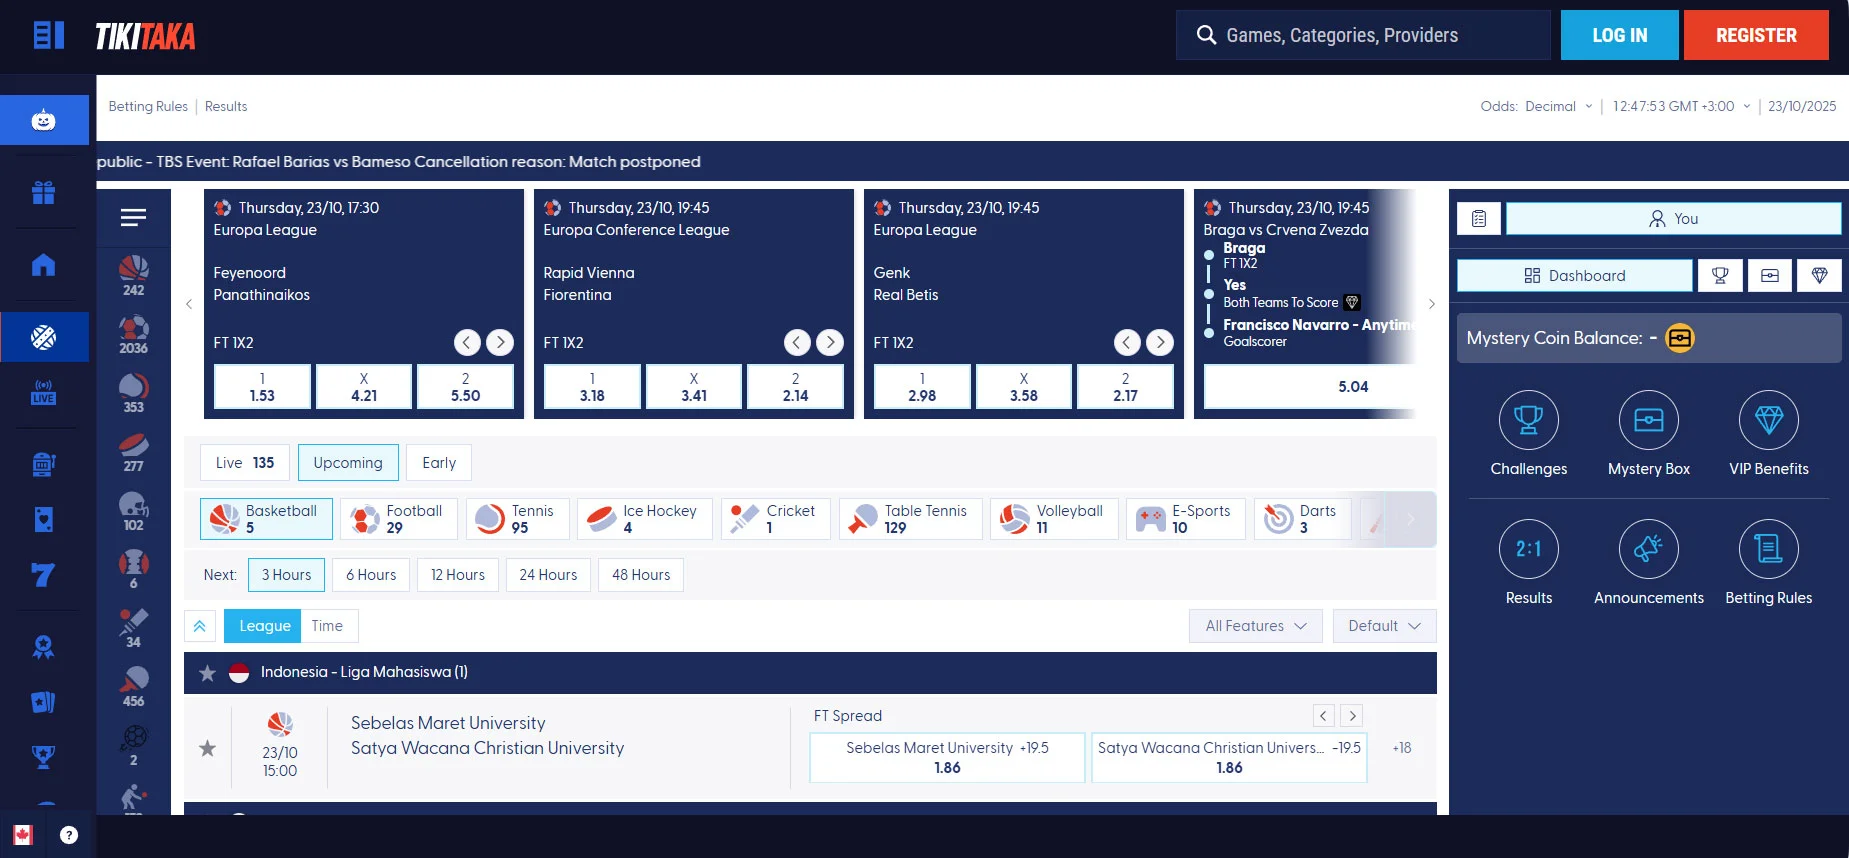Screen dimensions: 1849x858
Task: Change language via Canada flag icon
Action: (x=23, y=835)
